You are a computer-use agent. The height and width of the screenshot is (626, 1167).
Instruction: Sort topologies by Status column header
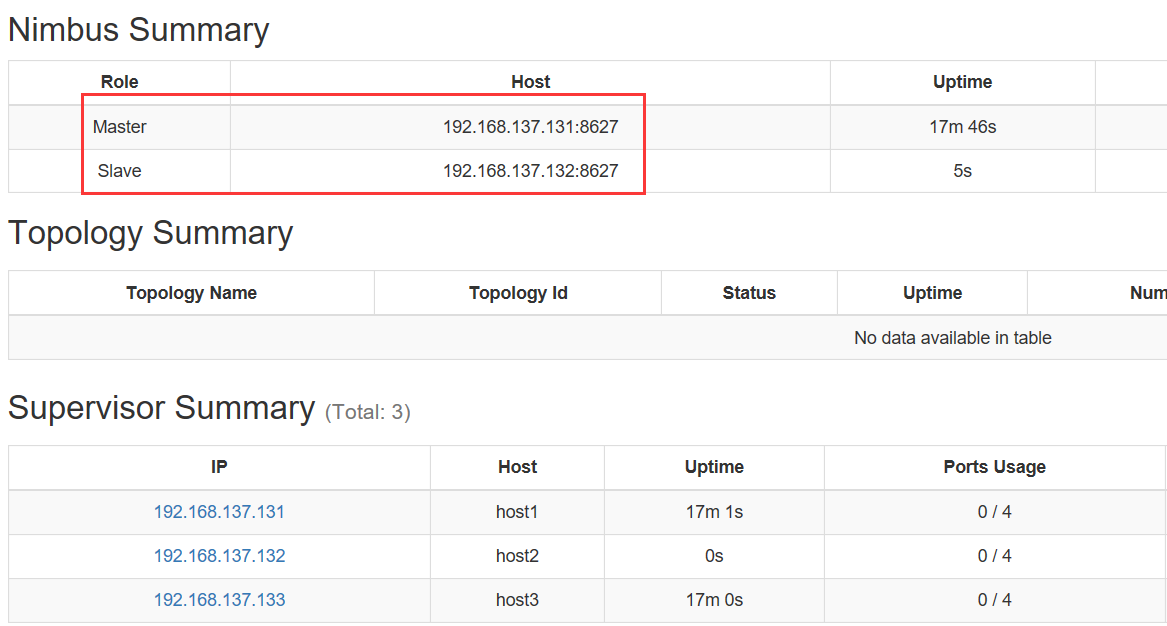749,293
